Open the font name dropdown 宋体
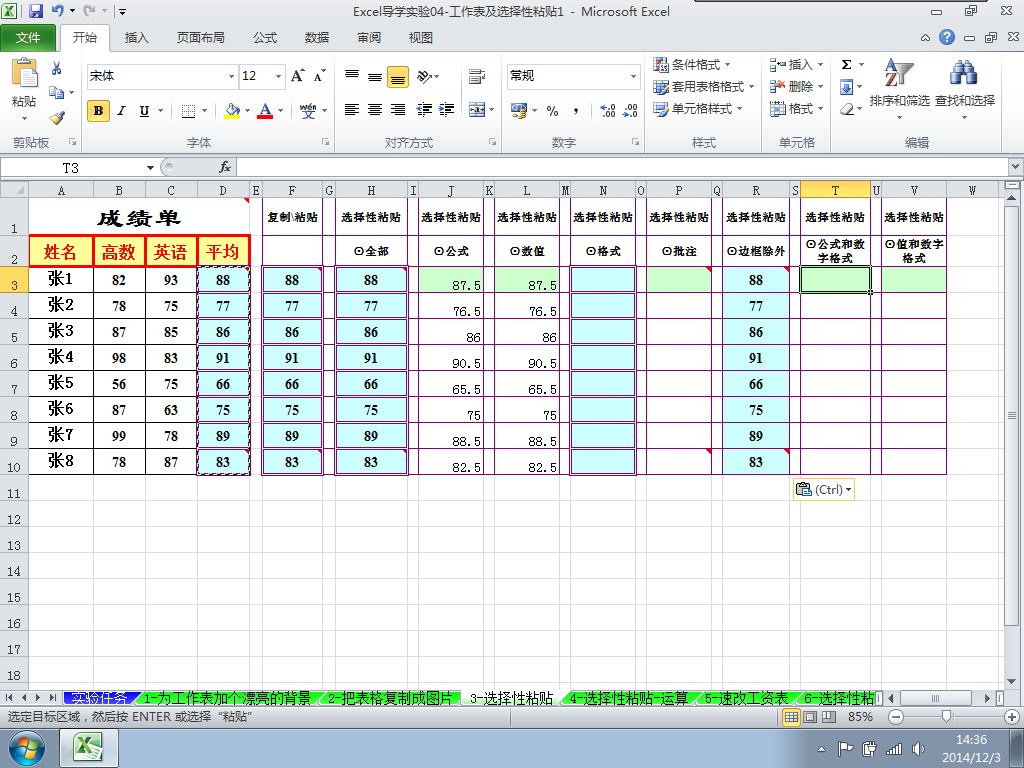 231,76
